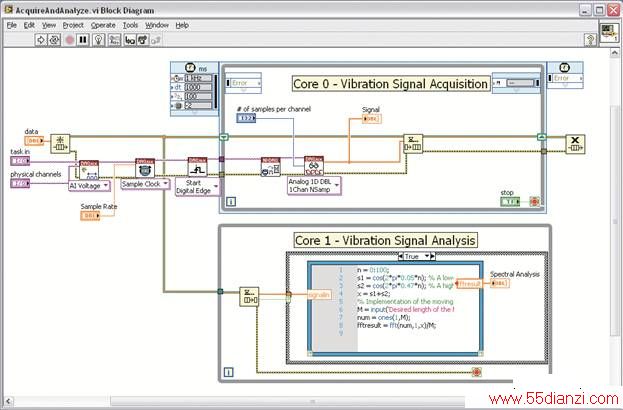
Task: Select the DAQmx Timing node
Action: (145, 168)
